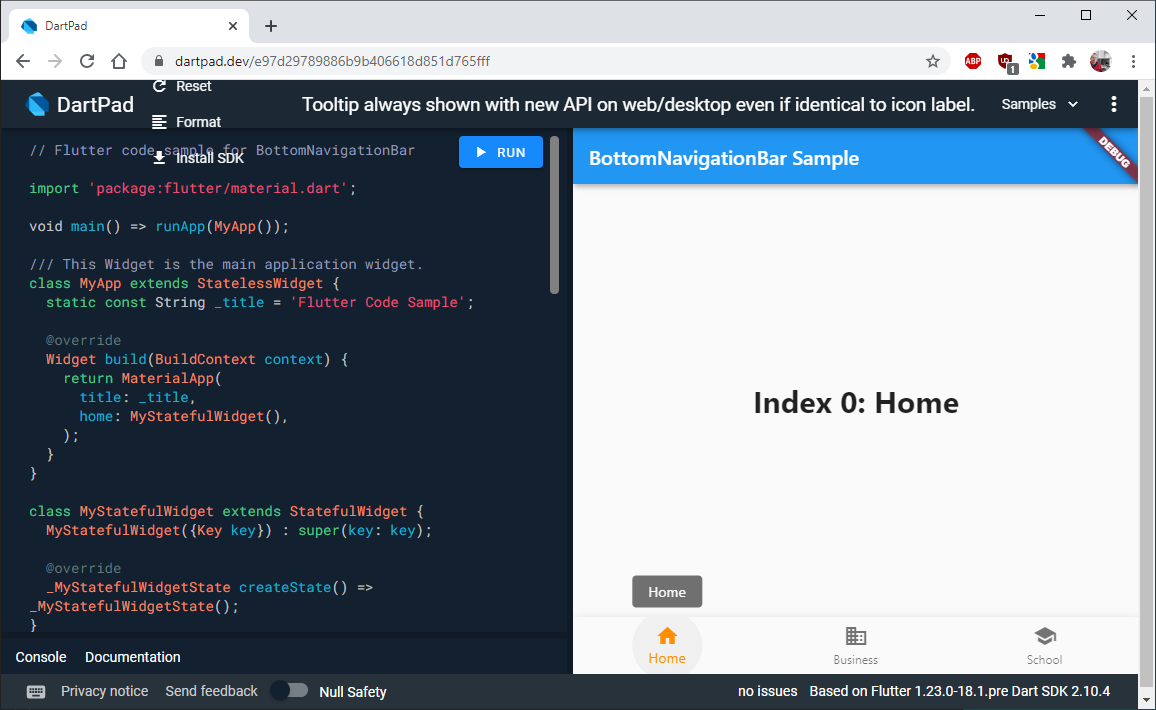Open the keyboard shortcuts icon
Screen dimensions: 1156x710
click(x=36, y=691)
